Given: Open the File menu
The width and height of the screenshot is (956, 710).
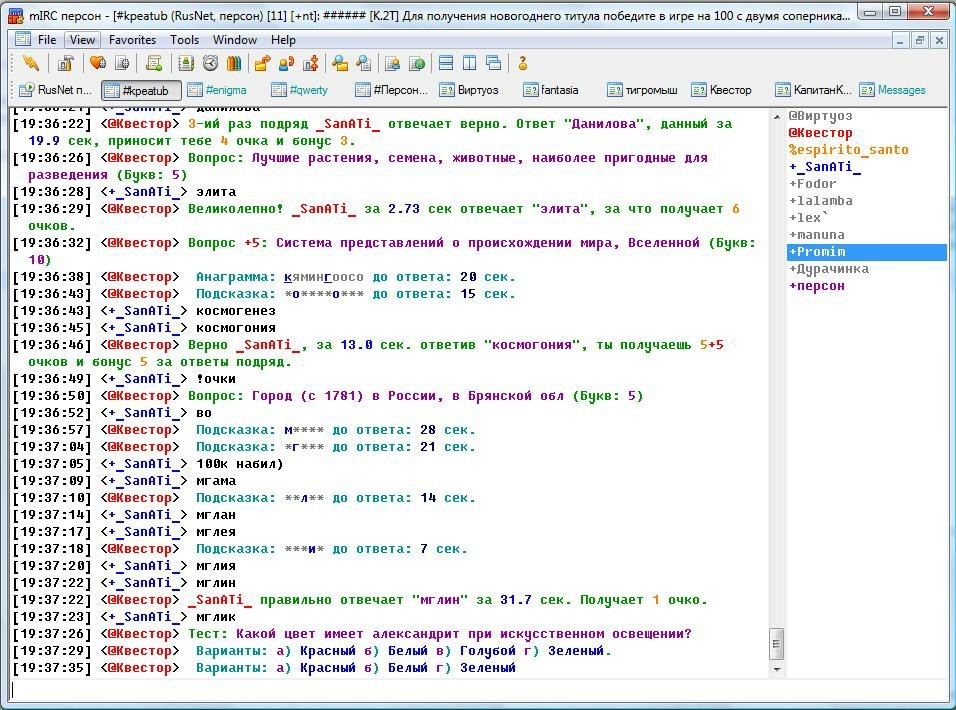Looking at the screenshot, I should pos(47,40).
